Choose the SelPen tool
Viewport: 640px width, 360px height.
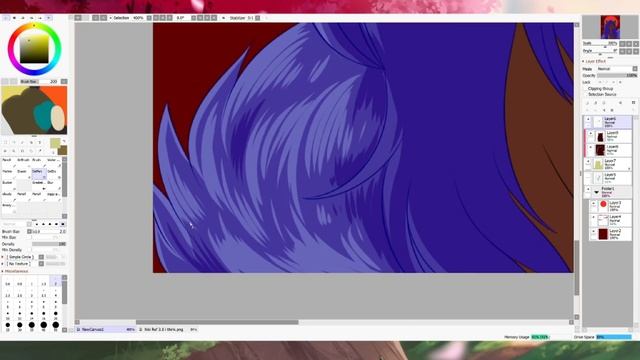(x=38, y=173)
